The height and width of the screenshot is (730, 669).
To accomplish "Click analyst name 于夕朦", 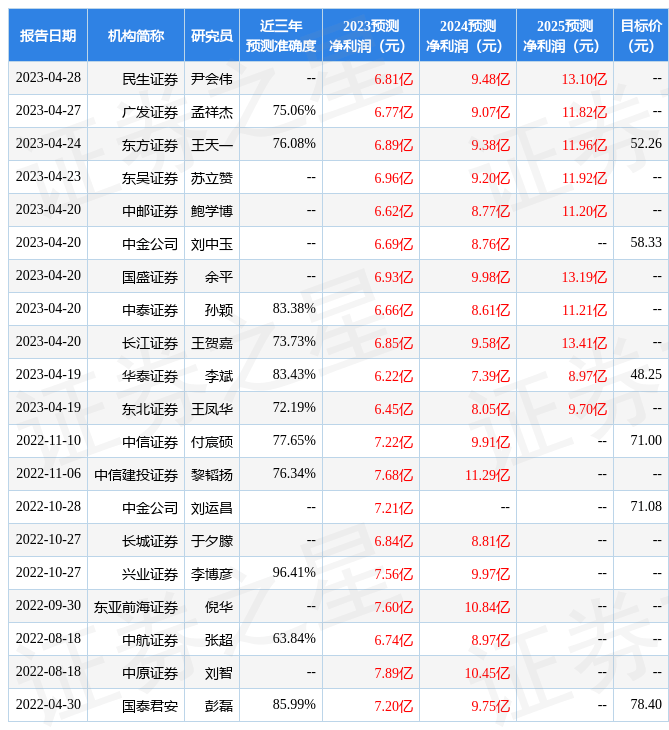I will point(212,541).
